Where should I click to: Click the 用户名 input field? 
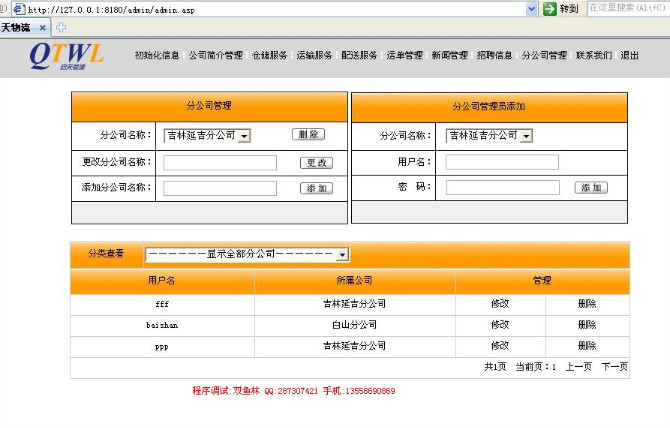(x=502, y=162)
